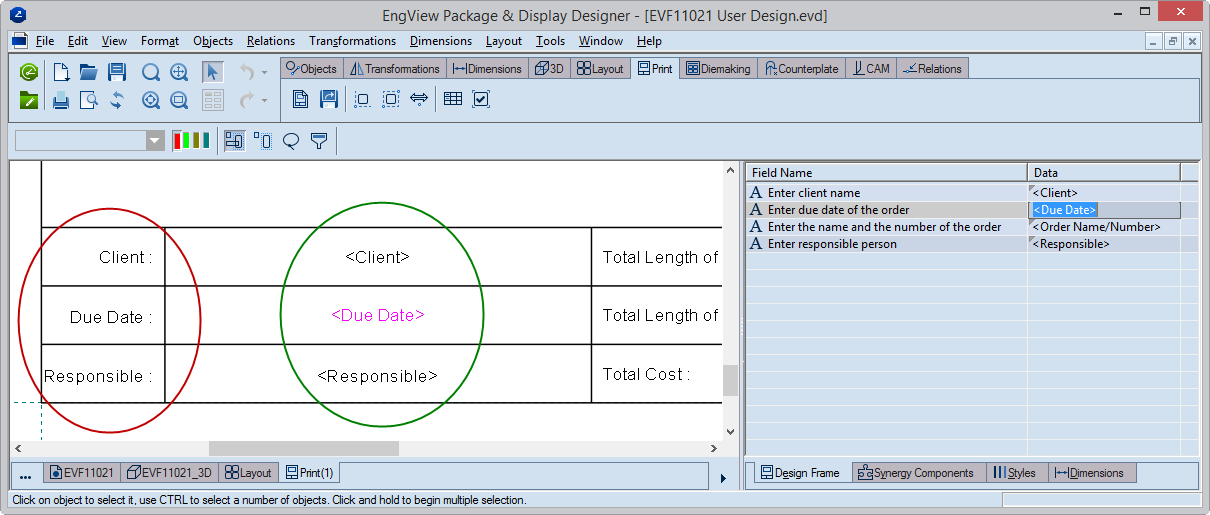Image resolution: width=1210 pixels, height=515 pixels.
Task: Open the EVF11021_3D drawing tab
Action: coord(170,472)
